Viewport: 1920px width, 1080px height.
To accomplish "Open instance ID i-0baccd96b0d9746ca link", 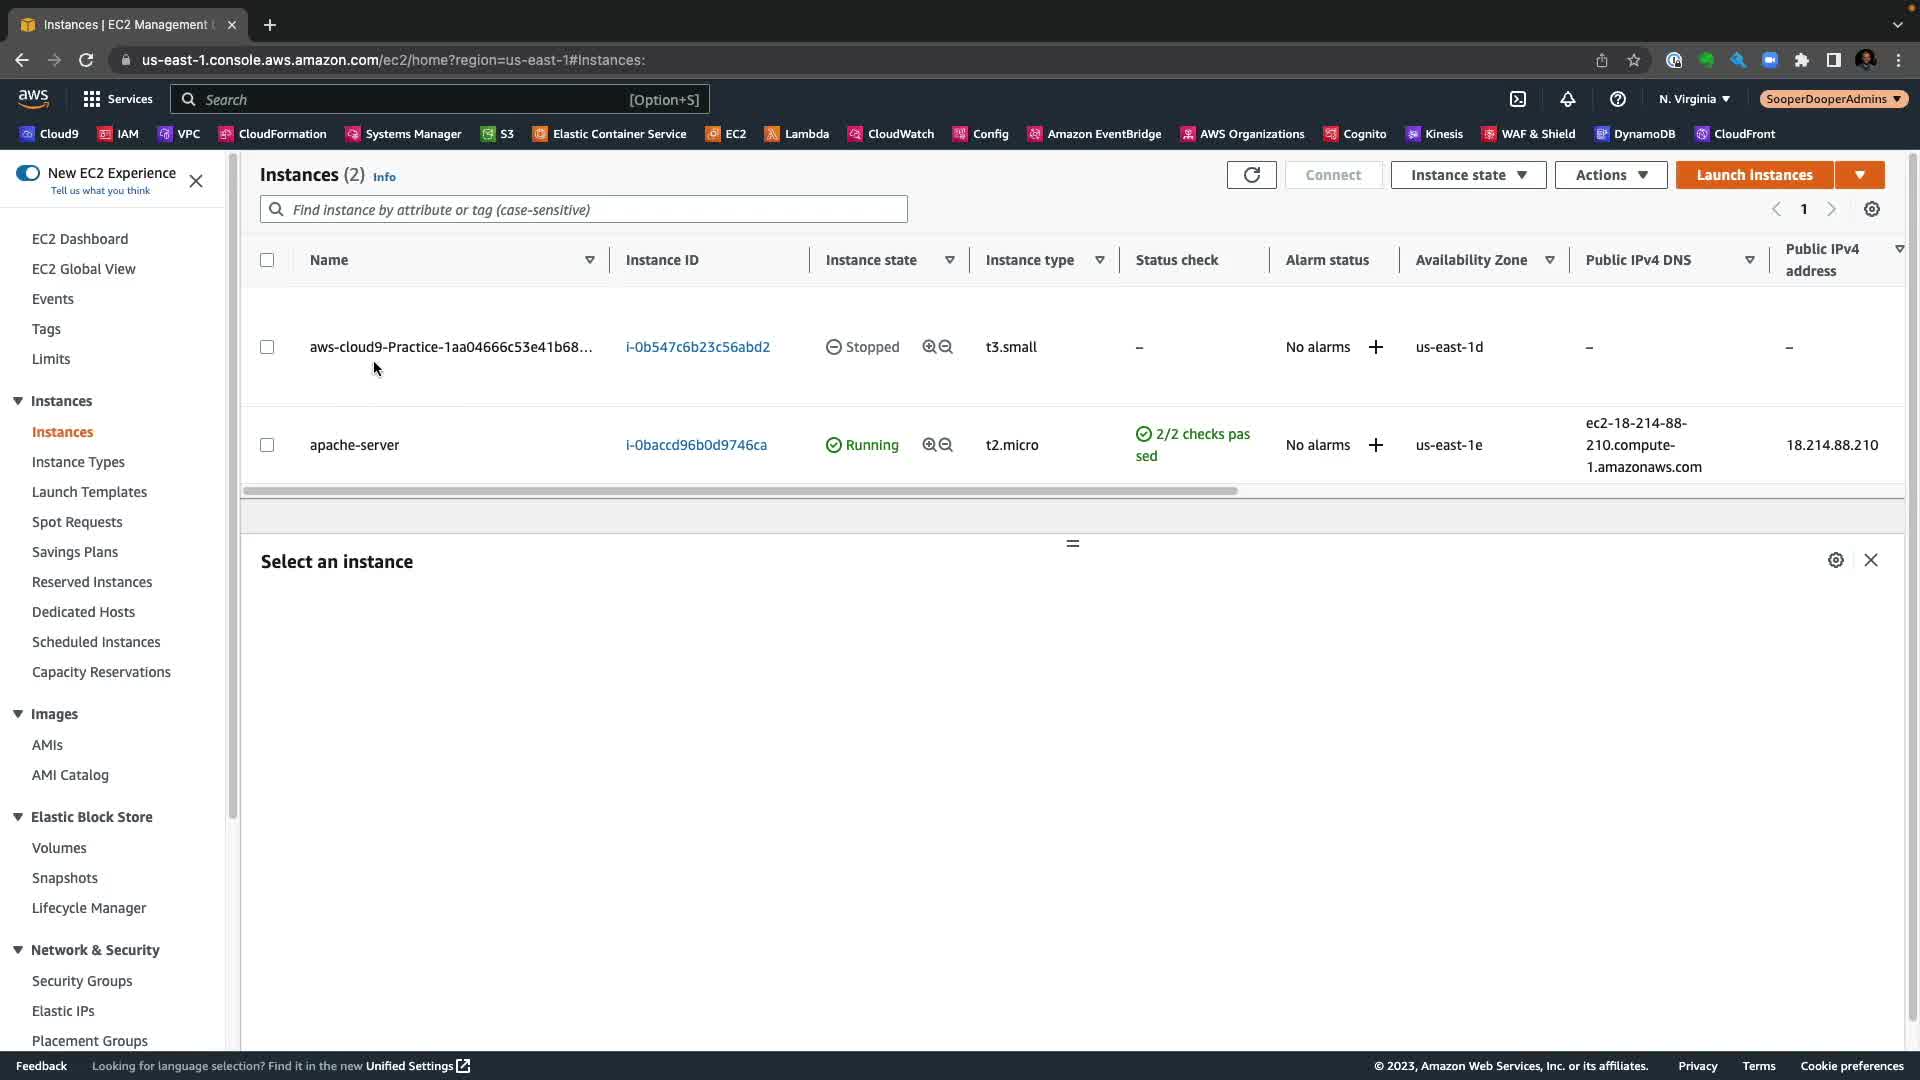I will [696, 445].
